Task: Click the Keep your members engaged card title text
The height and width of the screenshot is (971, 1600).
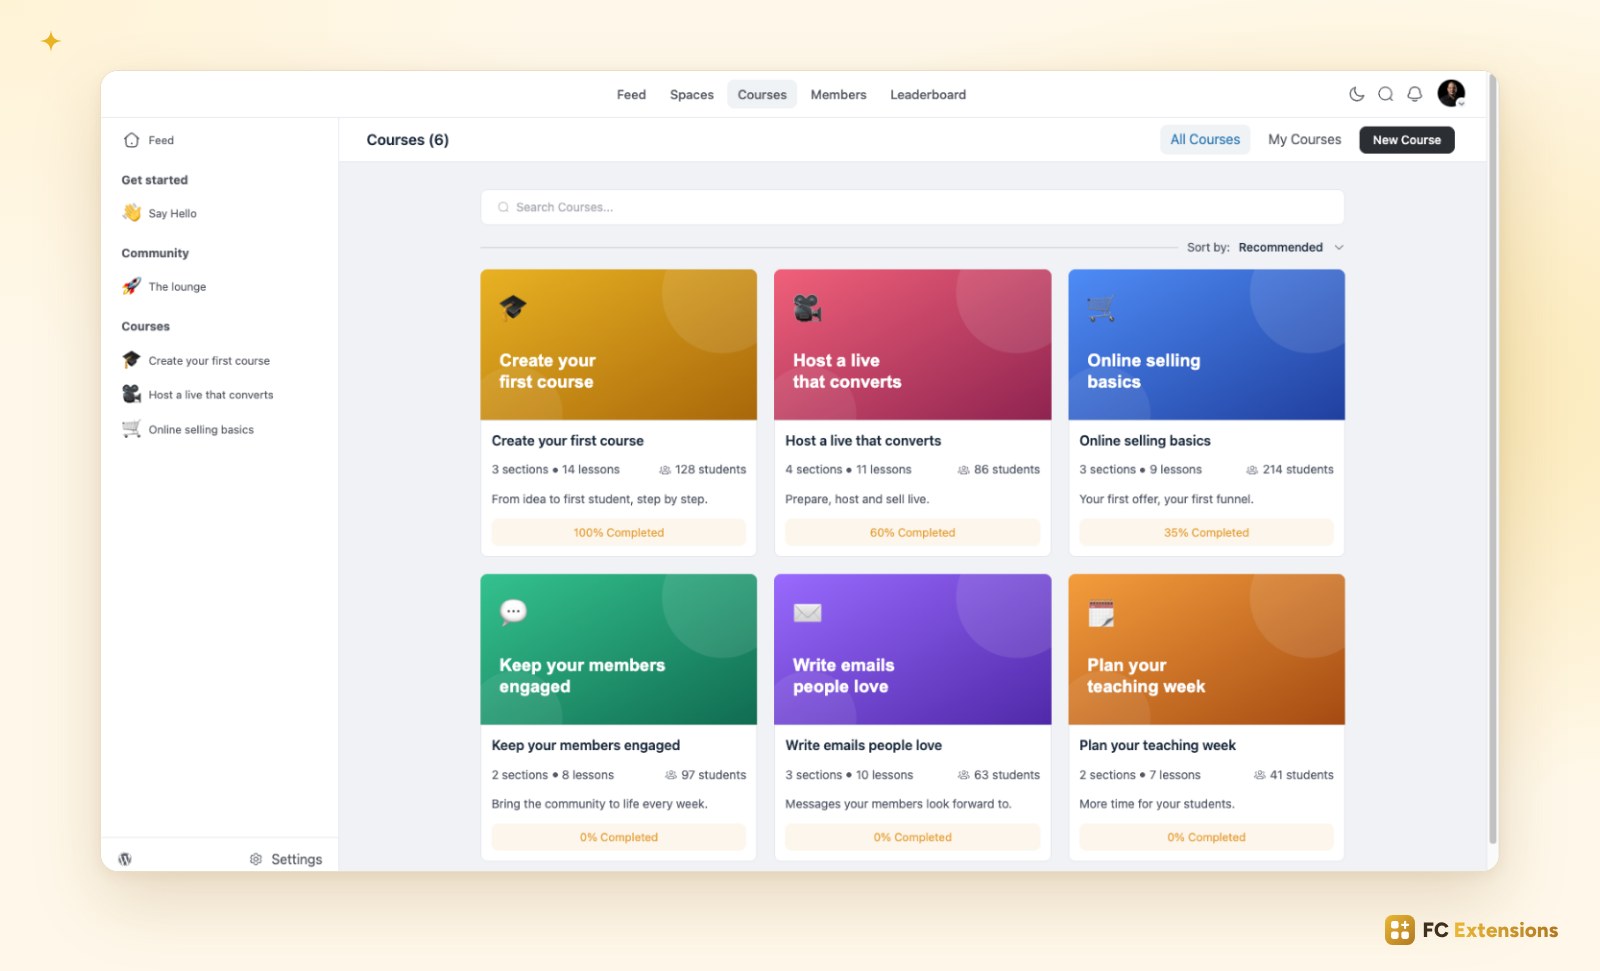Action: [585, 745]
